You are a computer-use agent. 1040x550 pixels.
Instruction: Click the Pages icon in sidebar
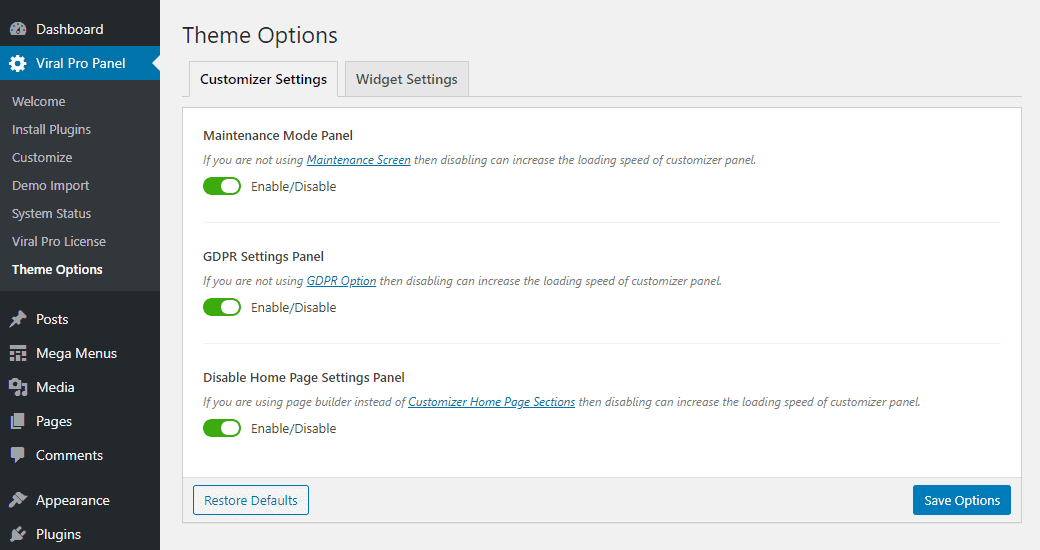(18, 421)
